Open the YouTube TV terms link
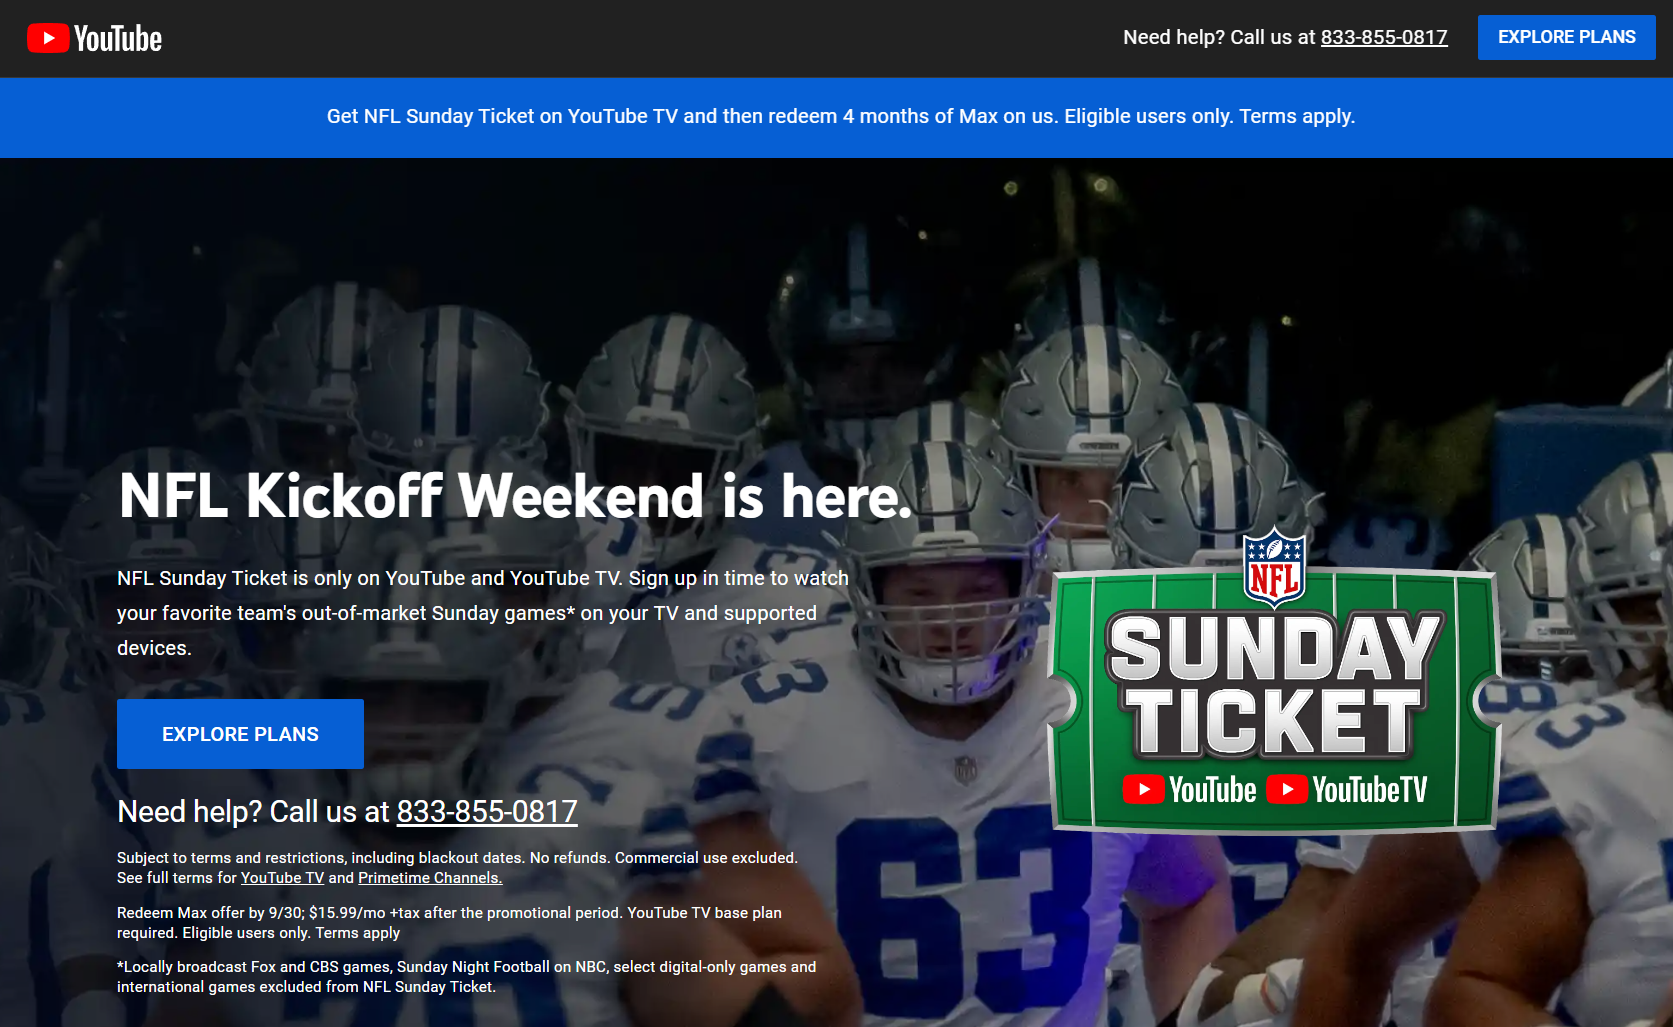Viewport: 1673px width, 1027px height. [282, 878]
